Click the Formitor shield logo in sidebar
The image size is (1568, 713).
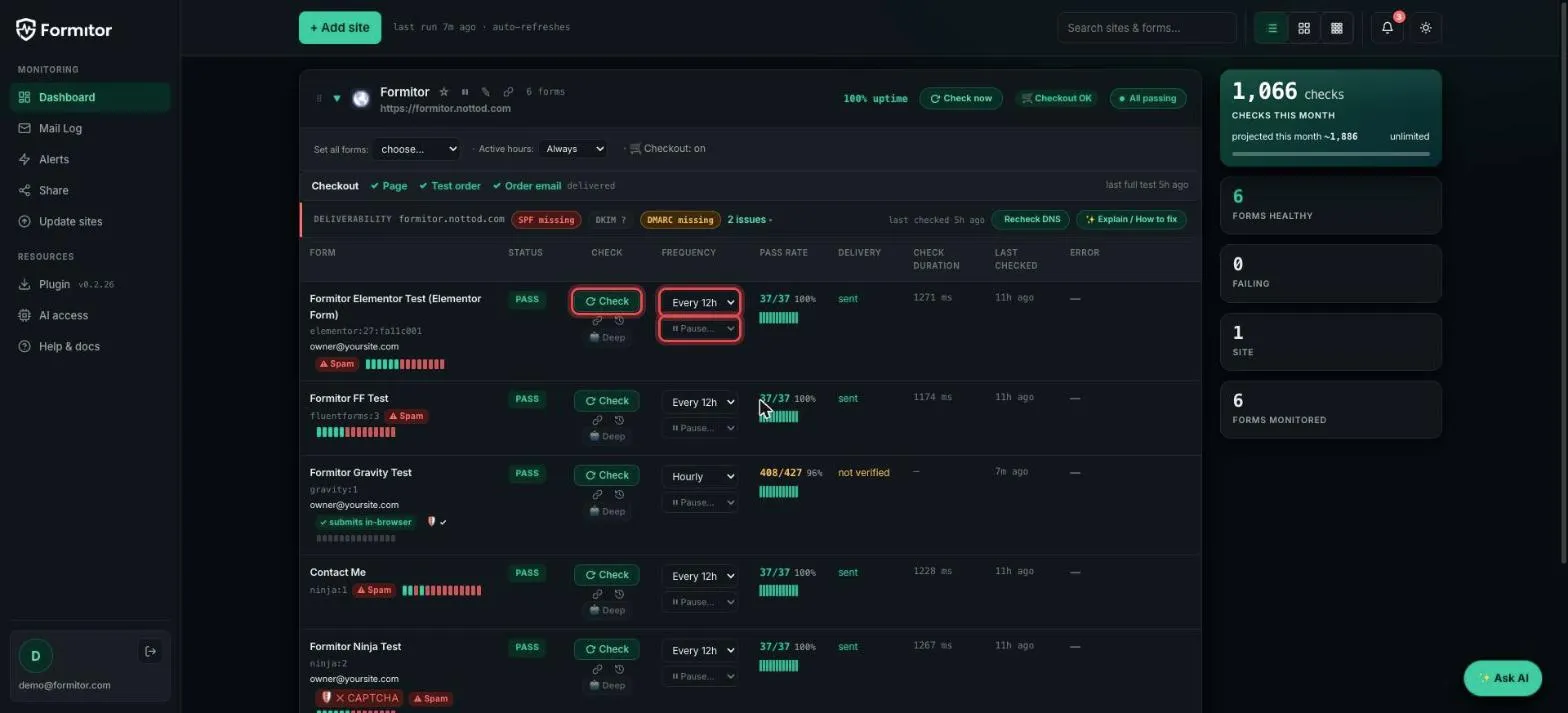click(x=26, y=29)
